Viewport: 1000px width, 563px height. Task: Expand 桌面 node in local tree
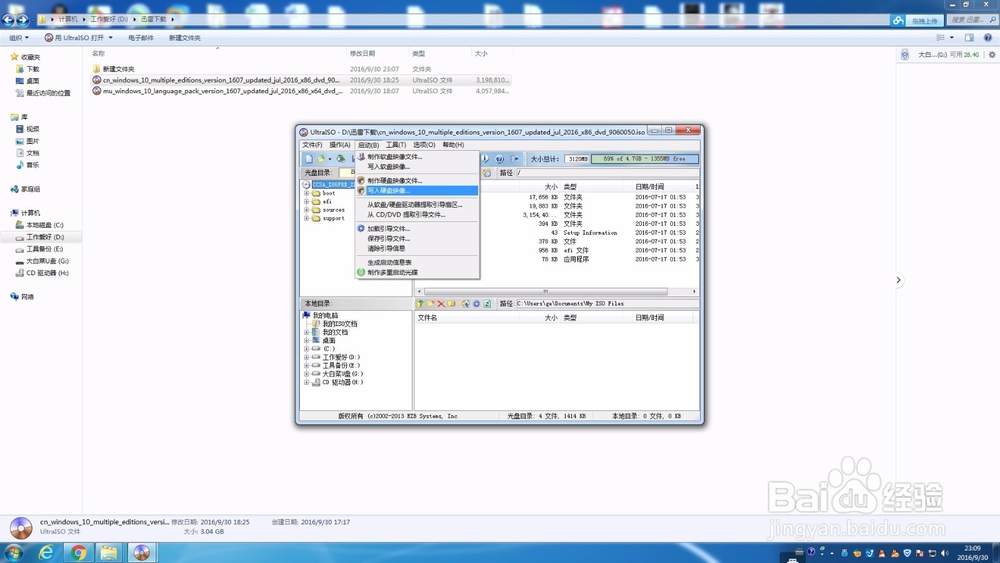306,340
